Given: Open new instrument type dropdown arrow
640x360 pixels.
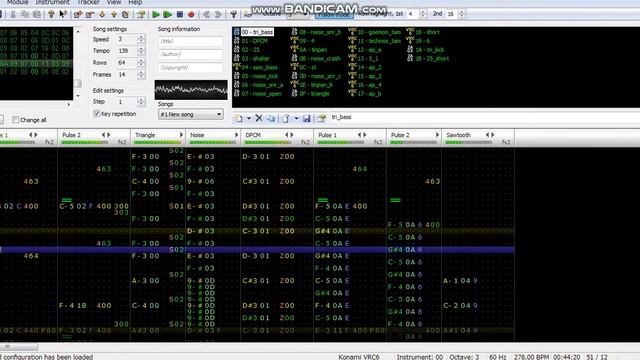Looking at the screenshot, I should (249, 119).
